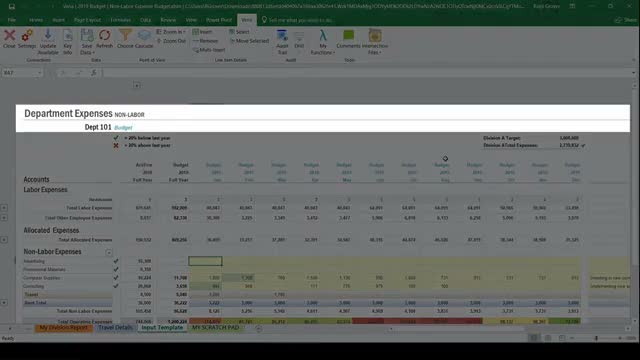The width and height of the screenshot is (640, 360).
Task: Click the Vena Close connection icon
Action: [9, 36]
